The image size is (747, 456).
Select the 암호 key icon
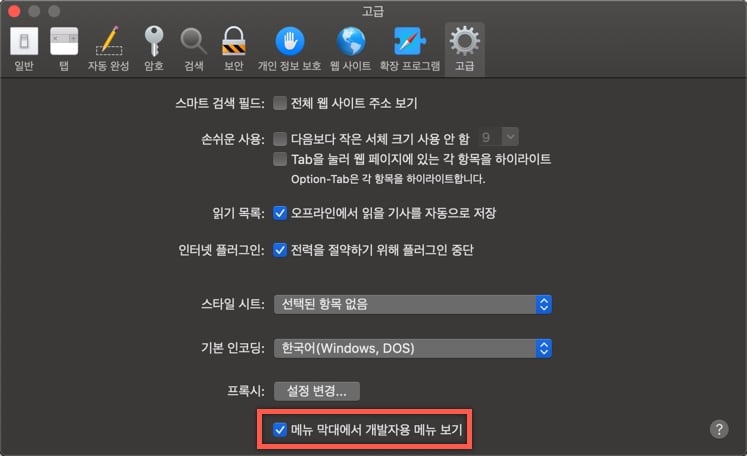click(x=154, y=49)
